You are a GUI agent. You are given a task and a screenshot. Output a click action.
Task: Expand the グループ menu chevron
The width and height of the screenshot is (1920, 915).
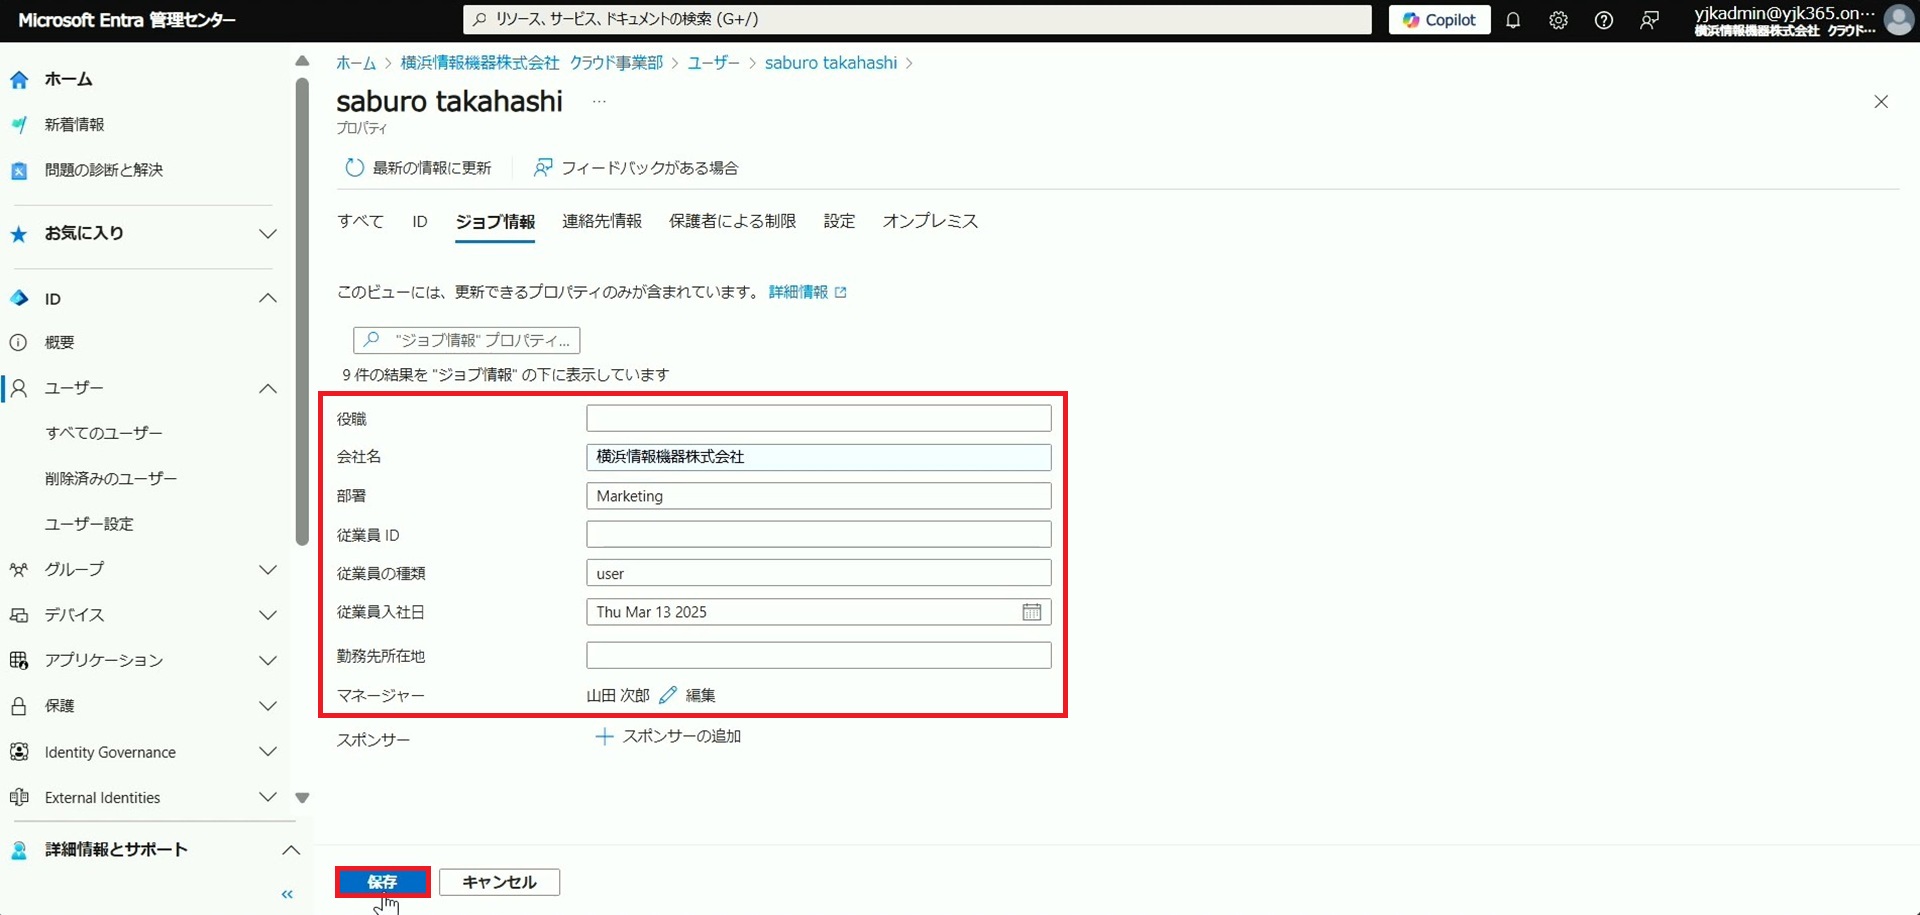click(x=267, y=570)
